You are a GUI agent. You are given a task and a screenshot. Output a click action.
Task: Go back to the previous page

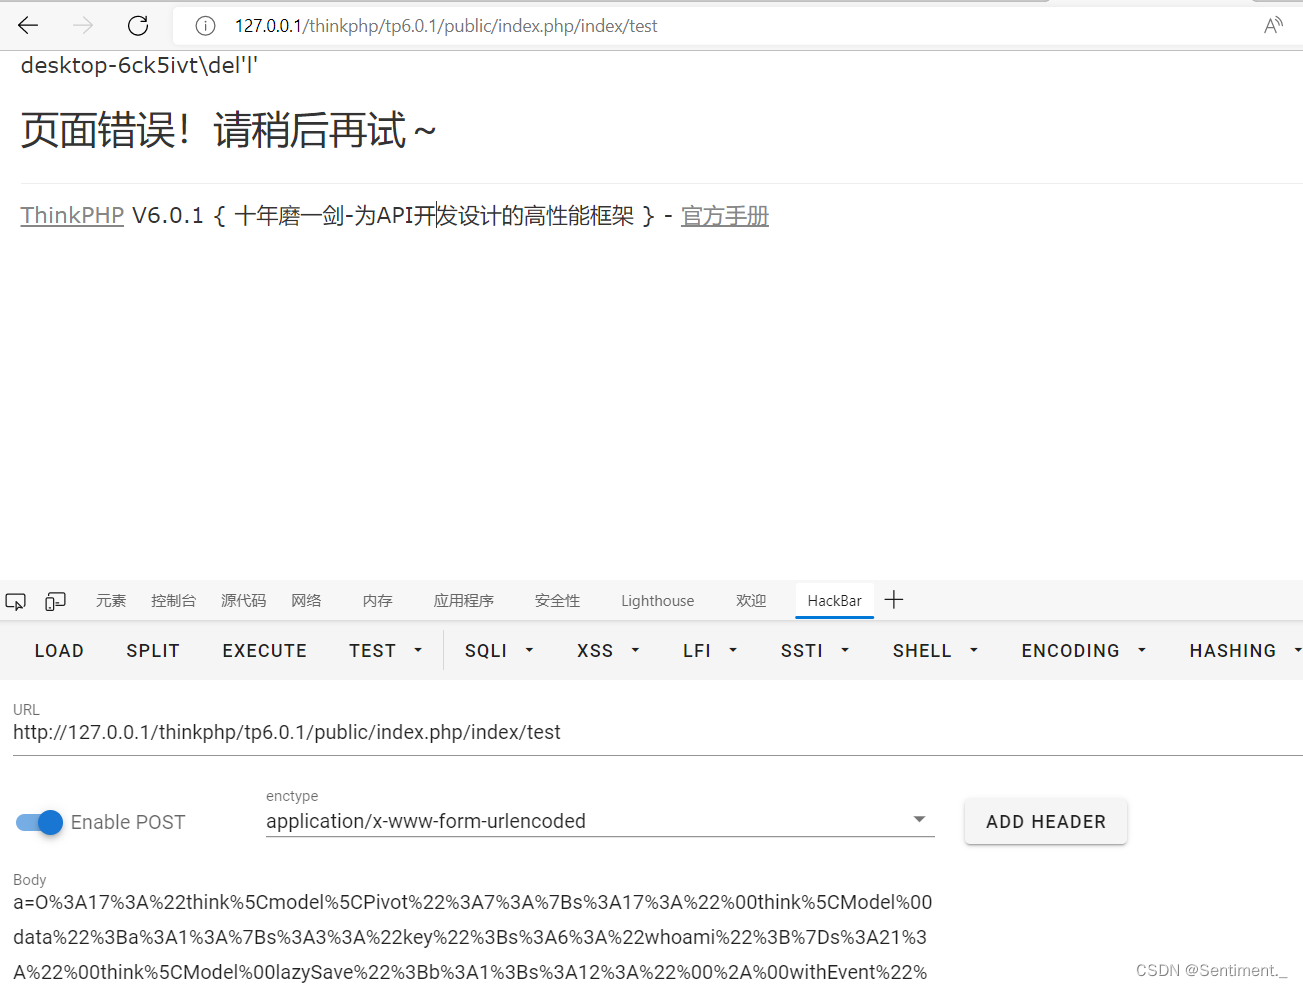coord(28,26)
